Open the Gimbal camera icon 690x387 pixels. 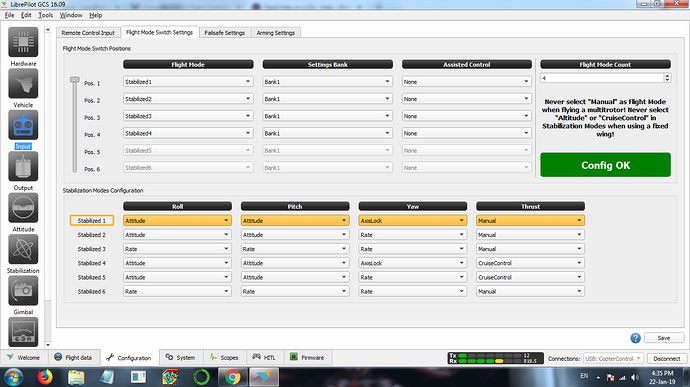(23, 291)
